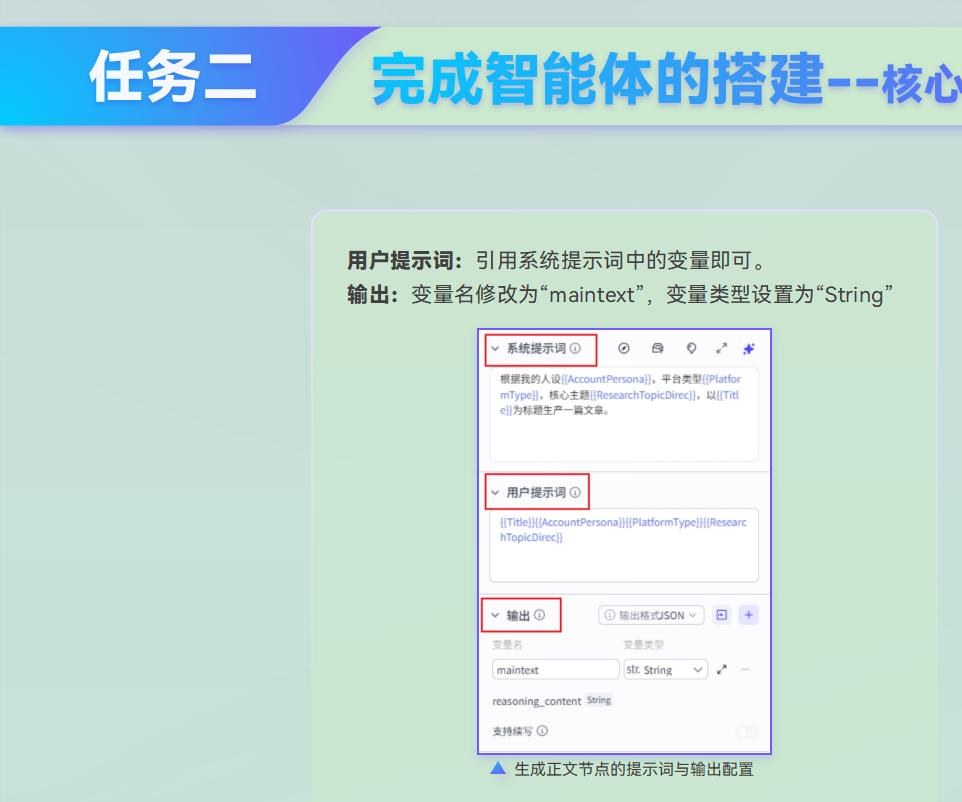The width and height of the screenshot is (962, 802).
Task: Click the 变量类型 column label
Action: 644,644
